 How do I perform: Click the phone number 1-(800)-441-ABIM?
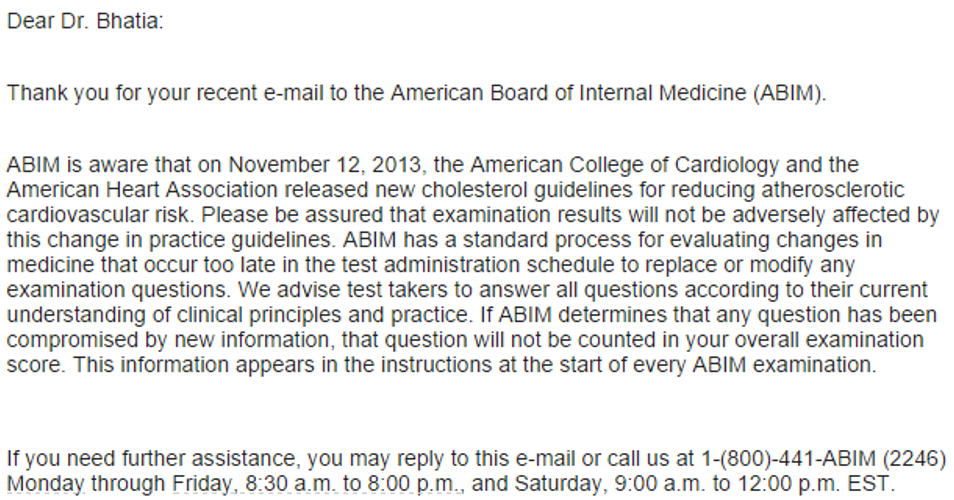tap(789, 459)
